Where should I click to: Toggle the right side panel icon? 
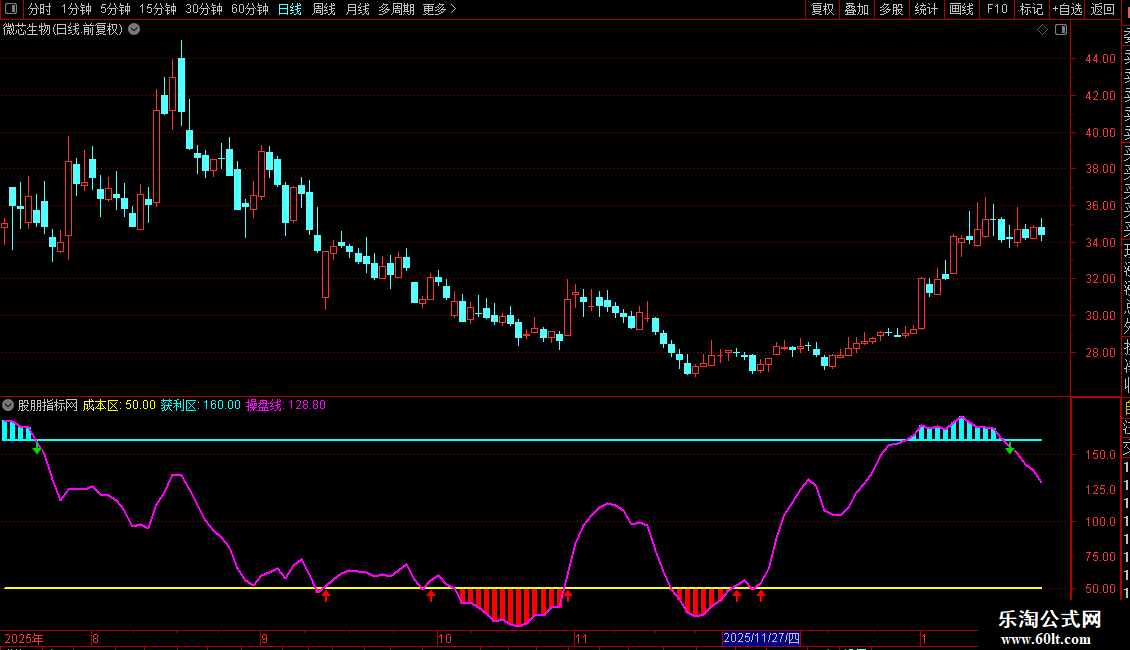pos(1059,30)
